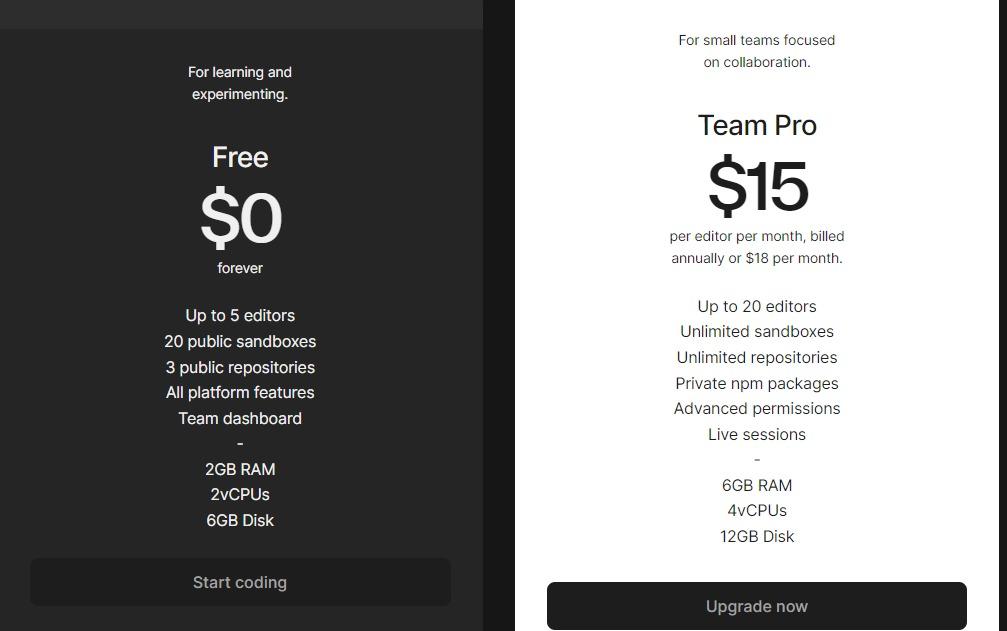Click the 'Up to 5 editors' feature
The image size is (1007, 631).
click(240, 315)
